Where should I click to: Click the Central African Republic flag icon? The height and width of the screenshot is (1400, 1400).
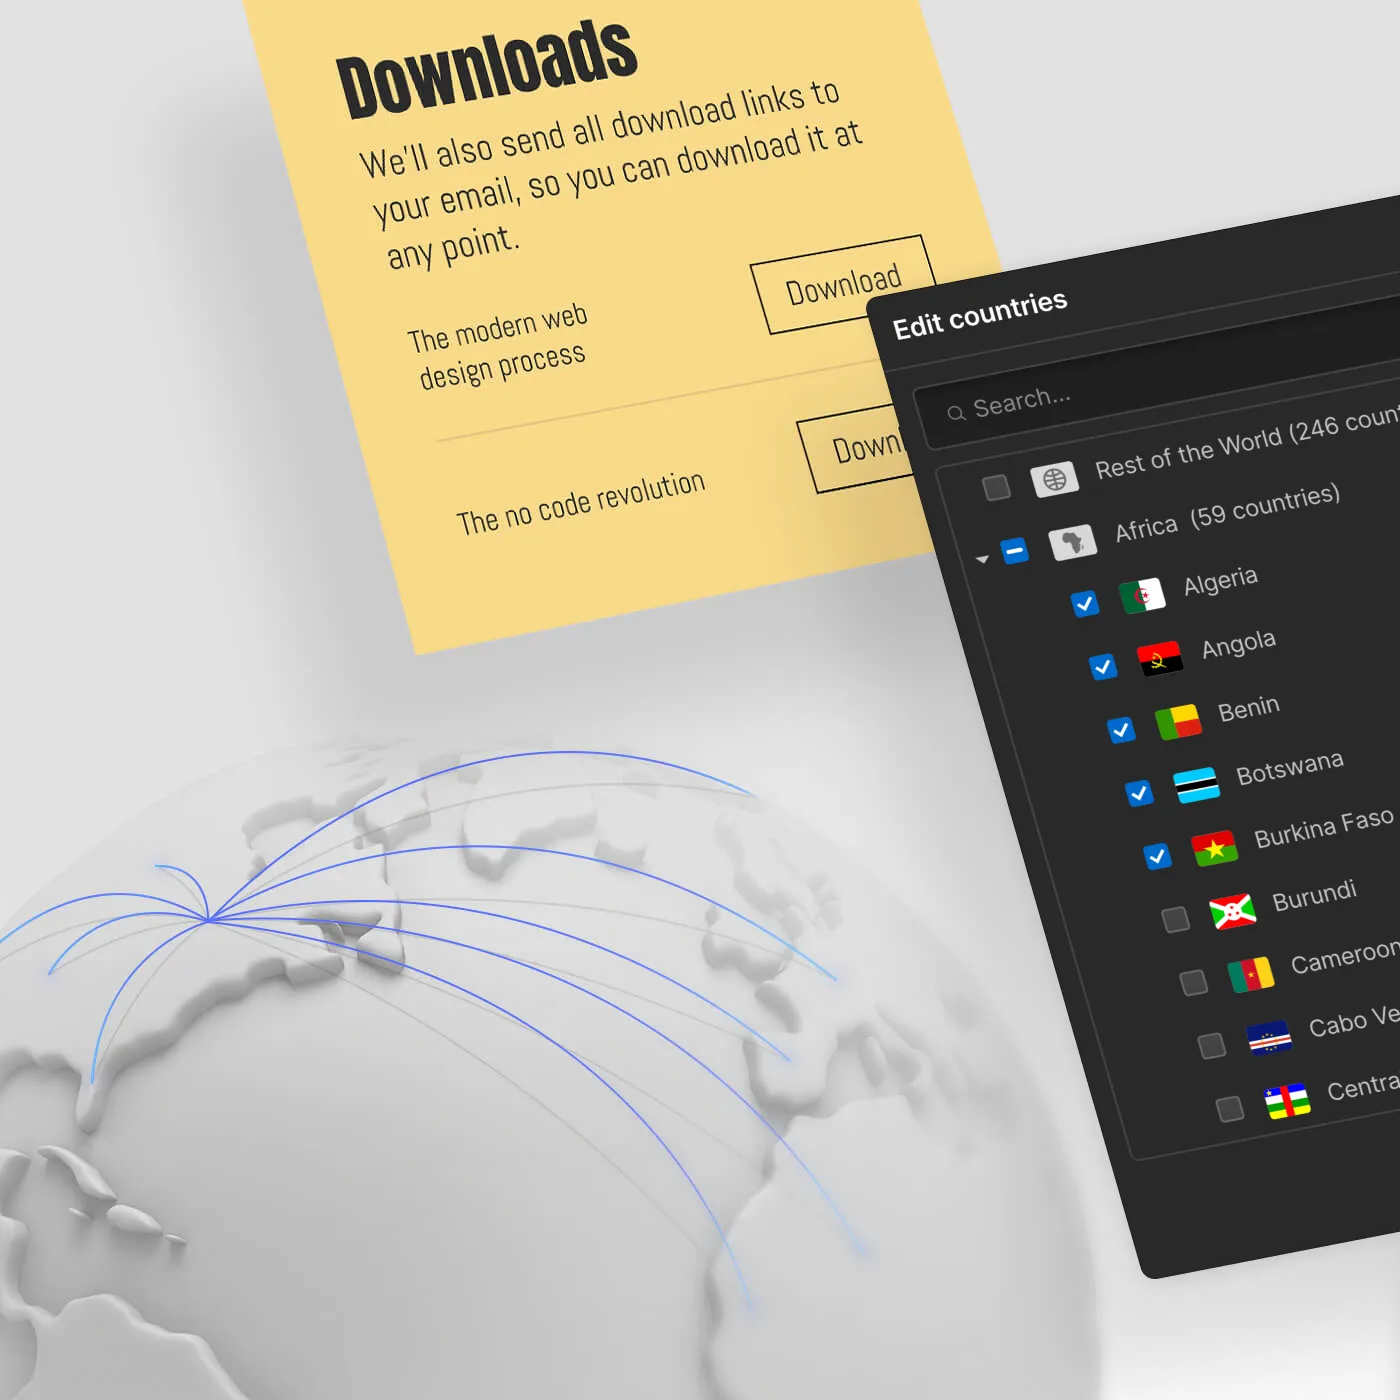tap(1287, 1100)
